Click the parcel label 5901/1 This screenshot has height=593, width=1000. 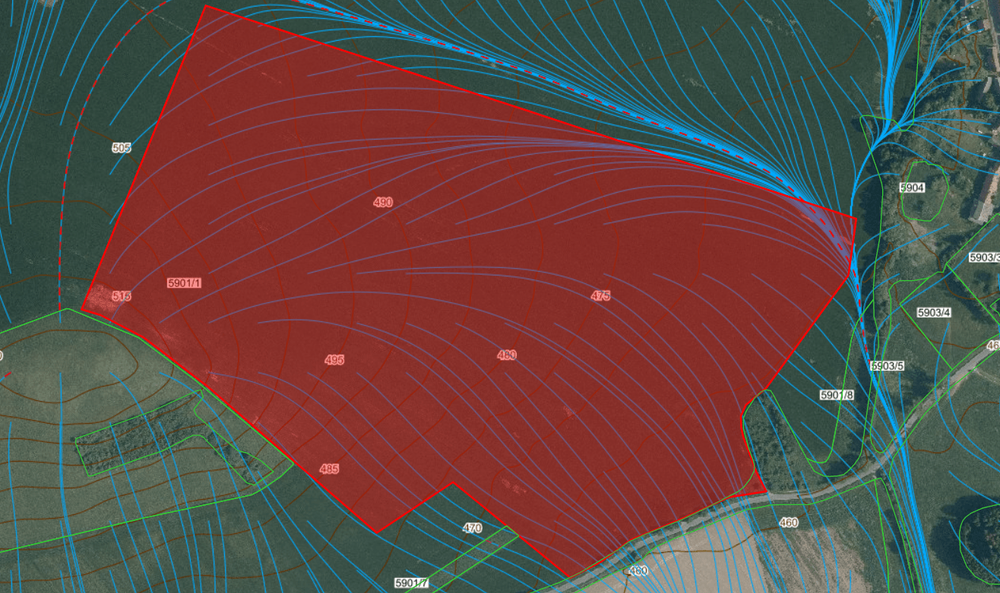point(184,282)
